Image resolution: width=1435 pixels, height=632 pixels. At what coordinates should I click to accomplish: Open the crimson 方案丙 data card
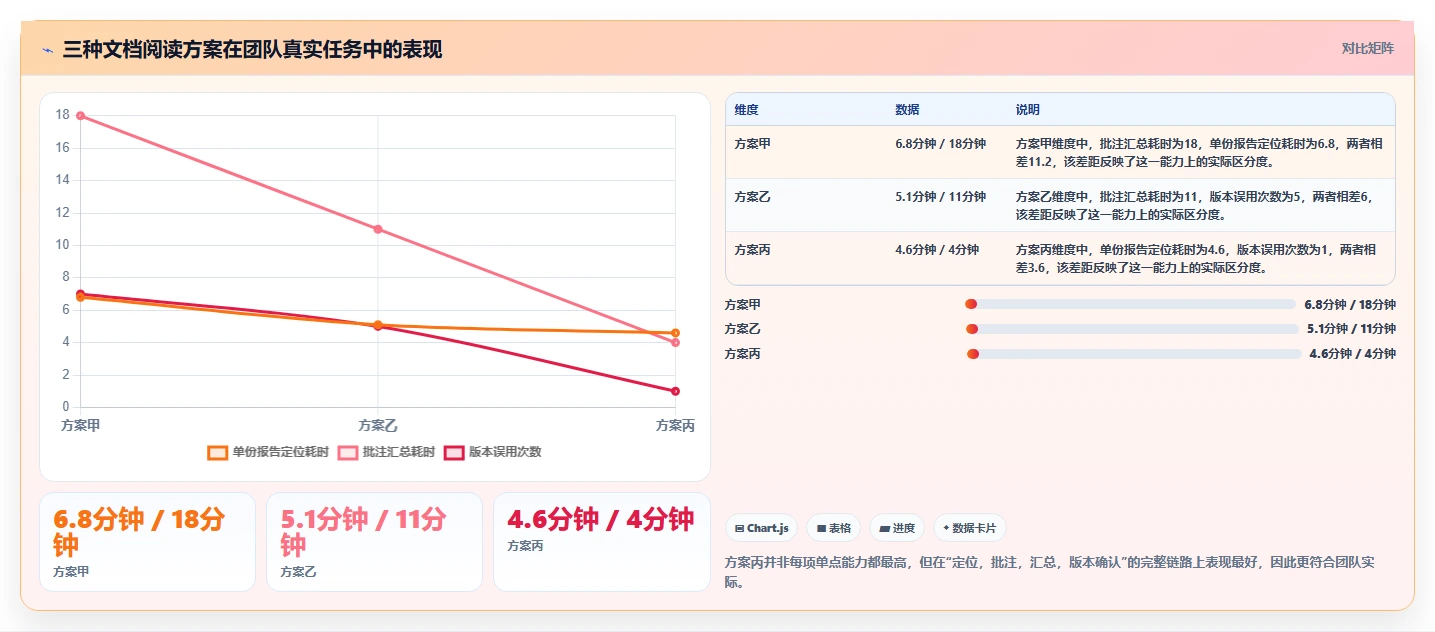(x=602, y=542)
